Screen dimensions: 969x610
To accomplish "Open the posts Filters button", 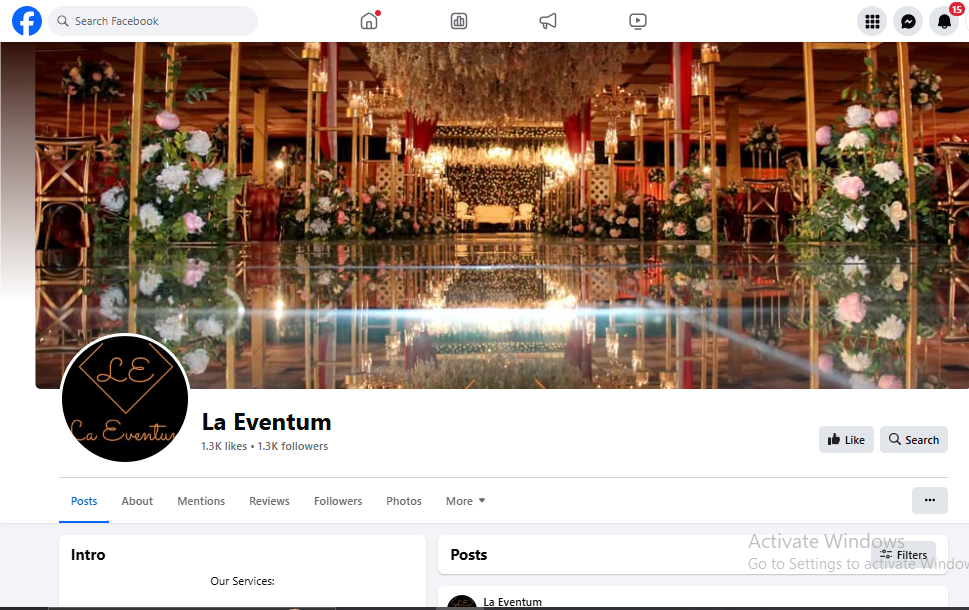I will click(x=903, y=555).
